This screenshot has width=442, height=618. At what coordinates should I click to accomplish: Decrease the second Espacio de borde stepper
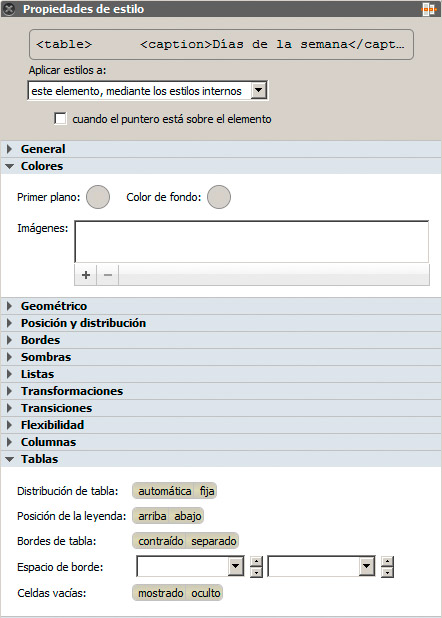point(388,572)
